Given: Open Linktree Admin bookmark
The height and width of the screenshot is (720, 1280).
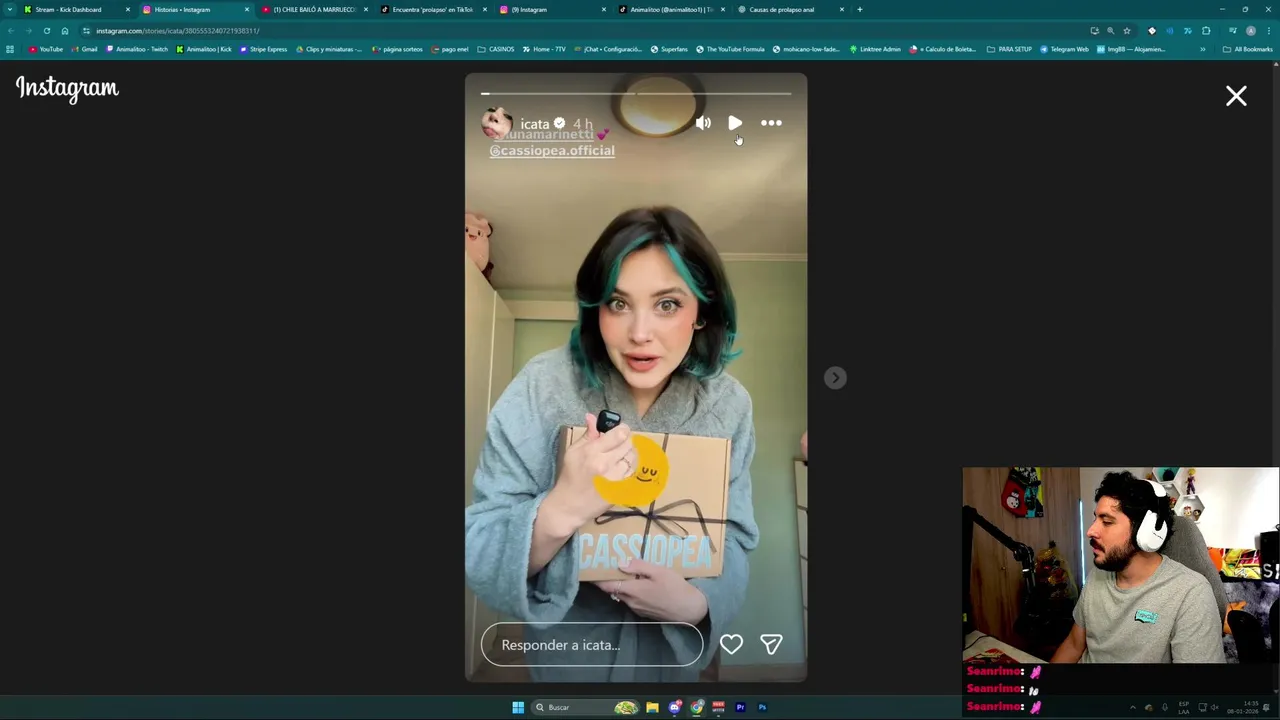Looking at the screenshot, I should click(875, 49).
